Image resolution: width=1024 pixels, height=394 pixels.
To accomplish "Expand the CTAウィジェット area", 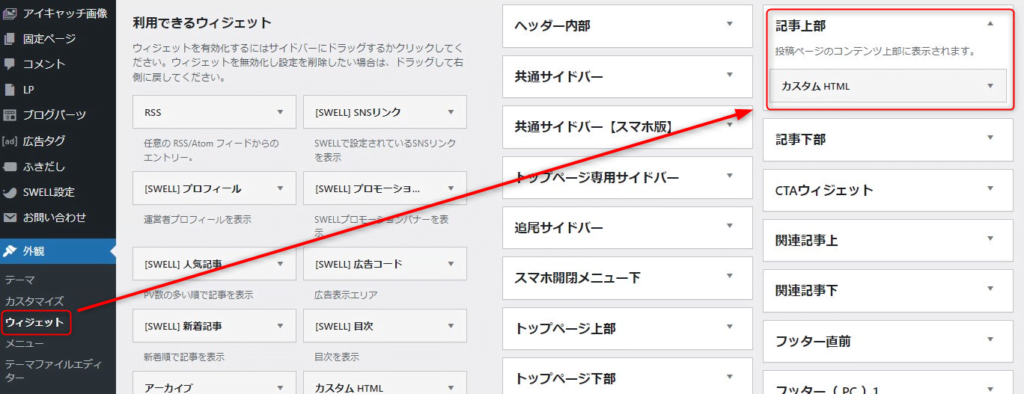I will [x=990, y=189].
